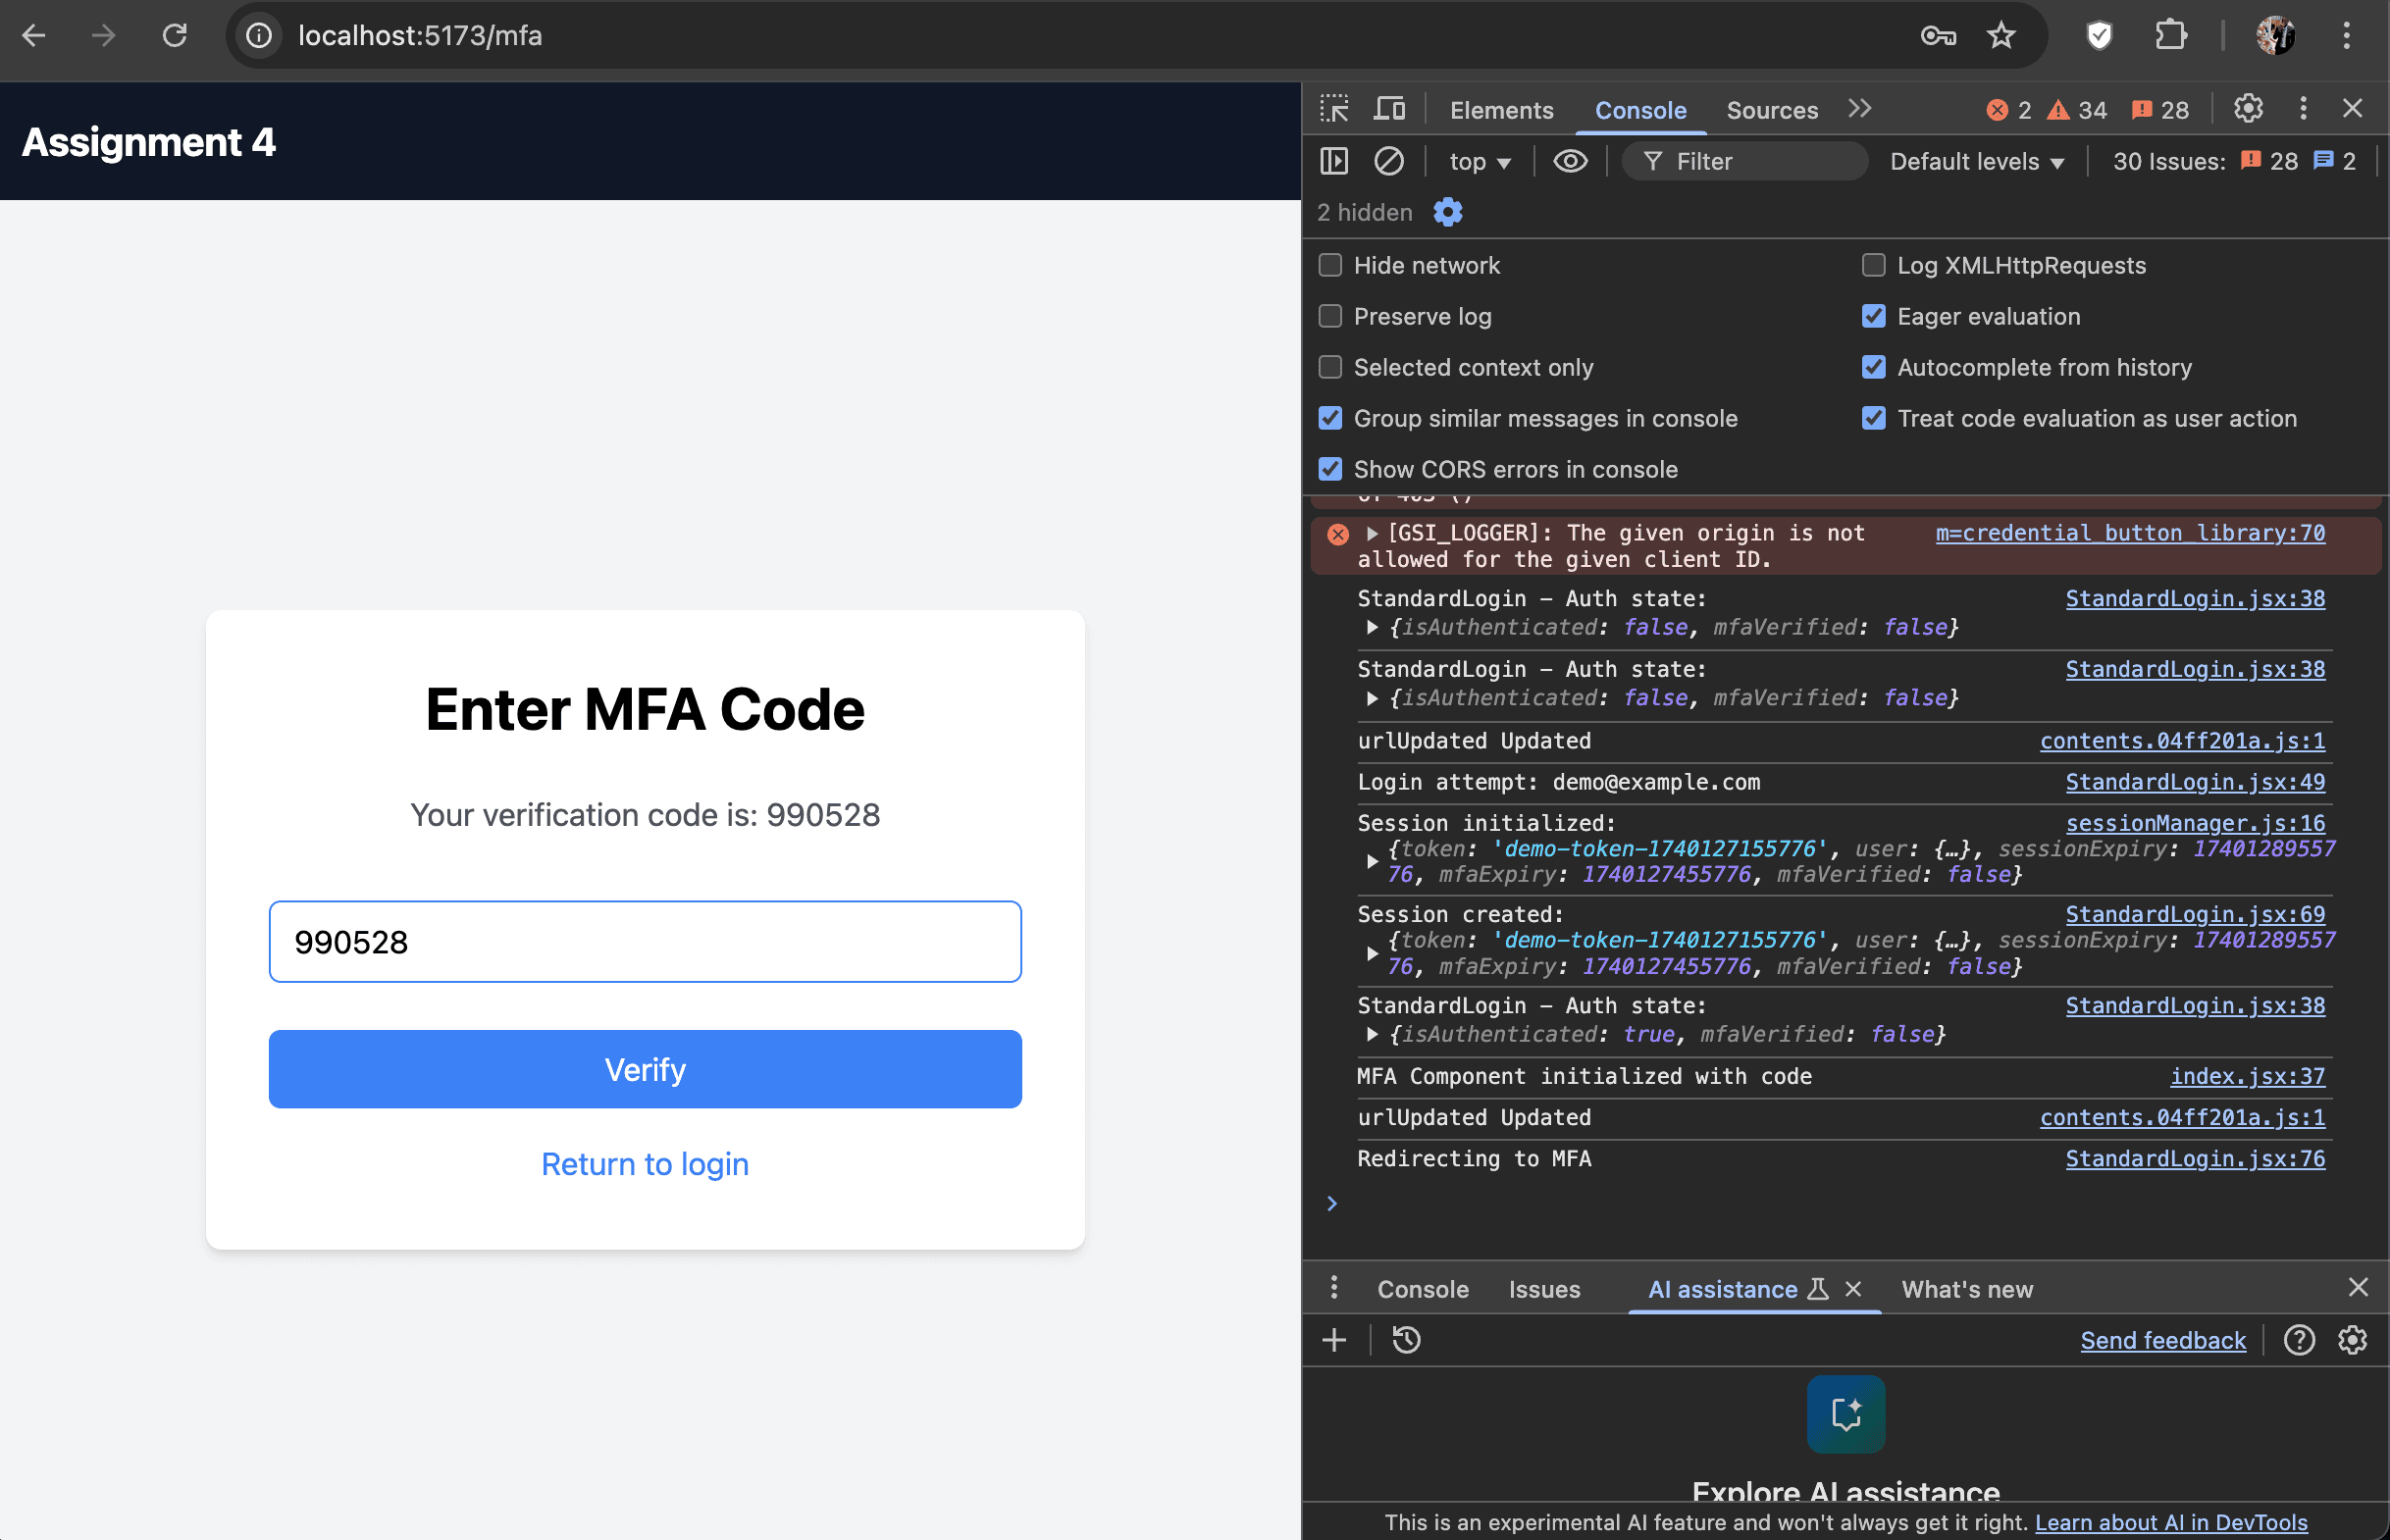Image resolution: width=2390 pixels, height=1540 pixels.
Task: Open the DevTools customize three-dot menu
Action: click(2303, 108)
